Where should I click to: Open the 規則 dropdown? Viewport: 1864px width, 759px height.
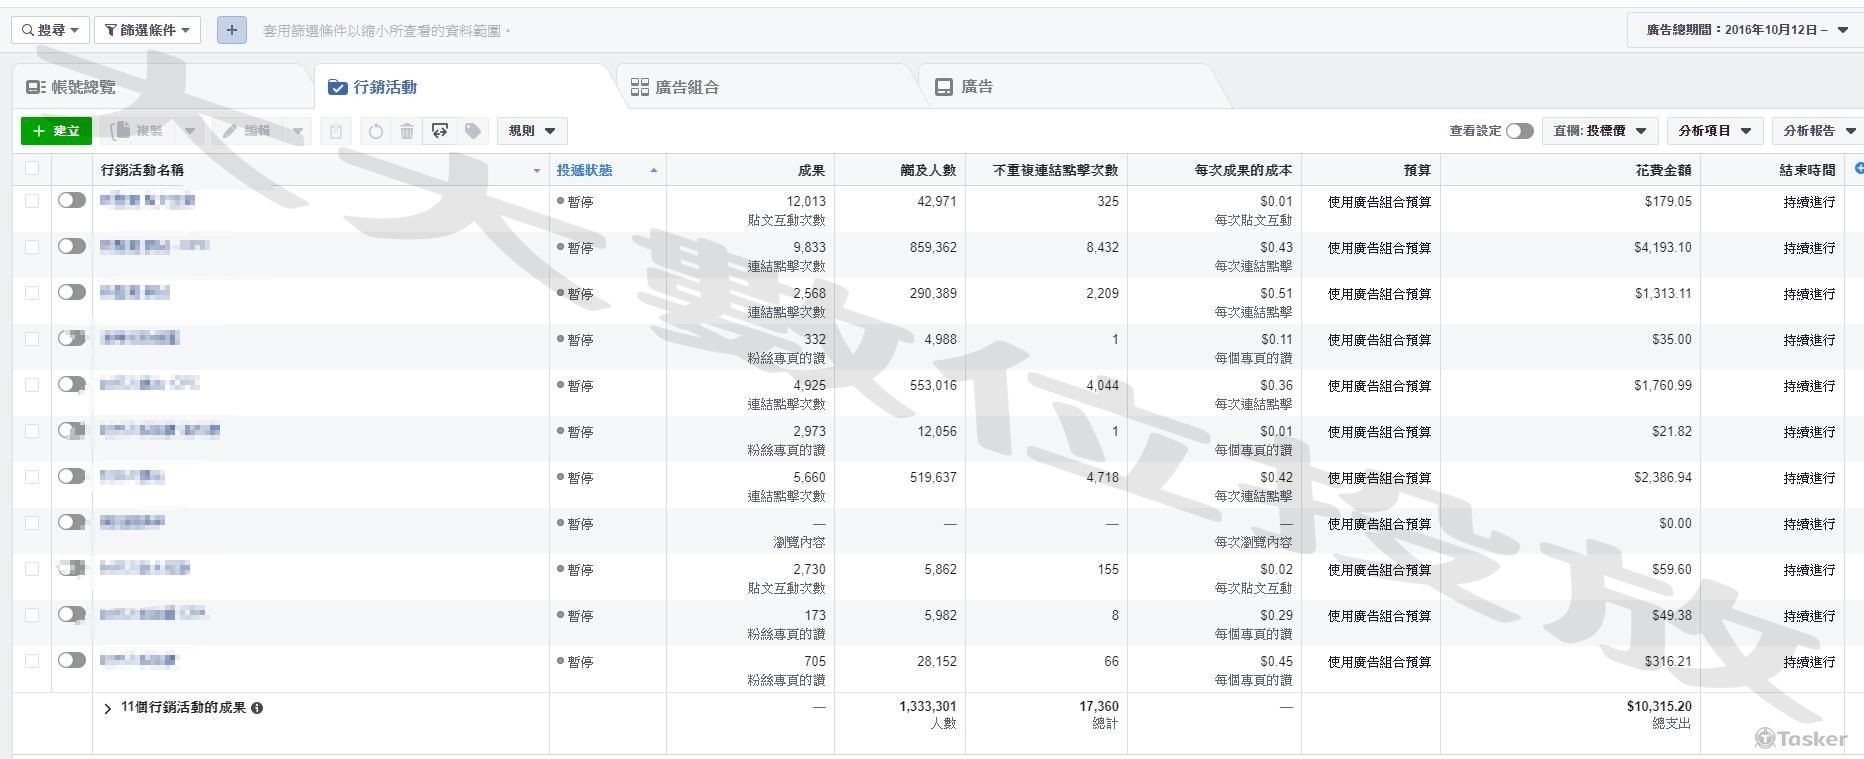(x=532, y=131)
